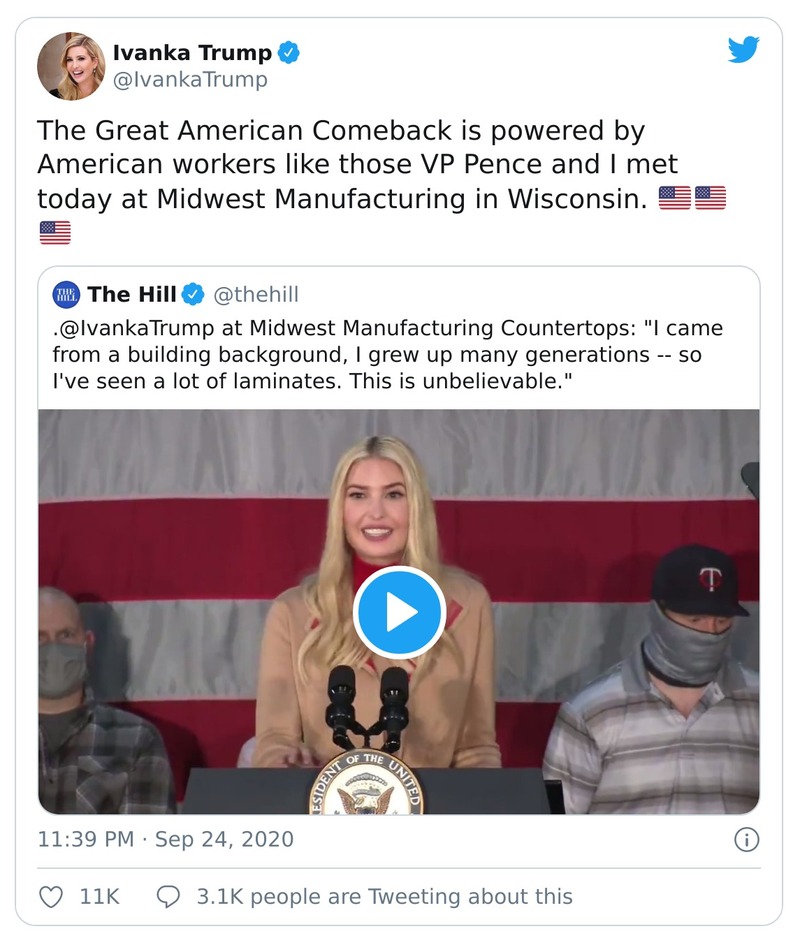Click the American flag emoji on the second line

tap(55, 233)
